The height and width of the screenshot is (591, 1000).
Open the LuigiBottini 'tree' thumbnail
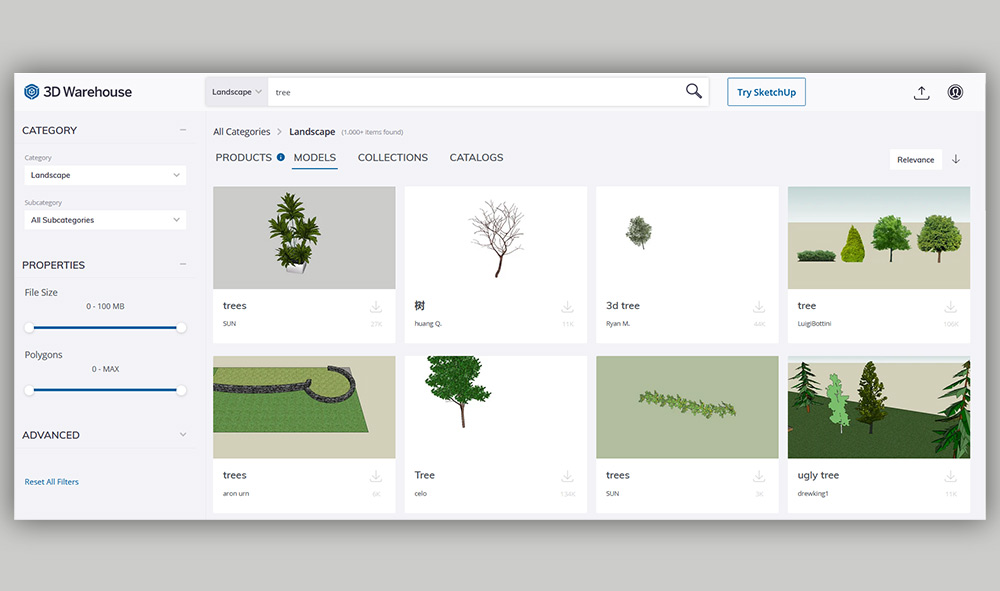click(879, 238)
